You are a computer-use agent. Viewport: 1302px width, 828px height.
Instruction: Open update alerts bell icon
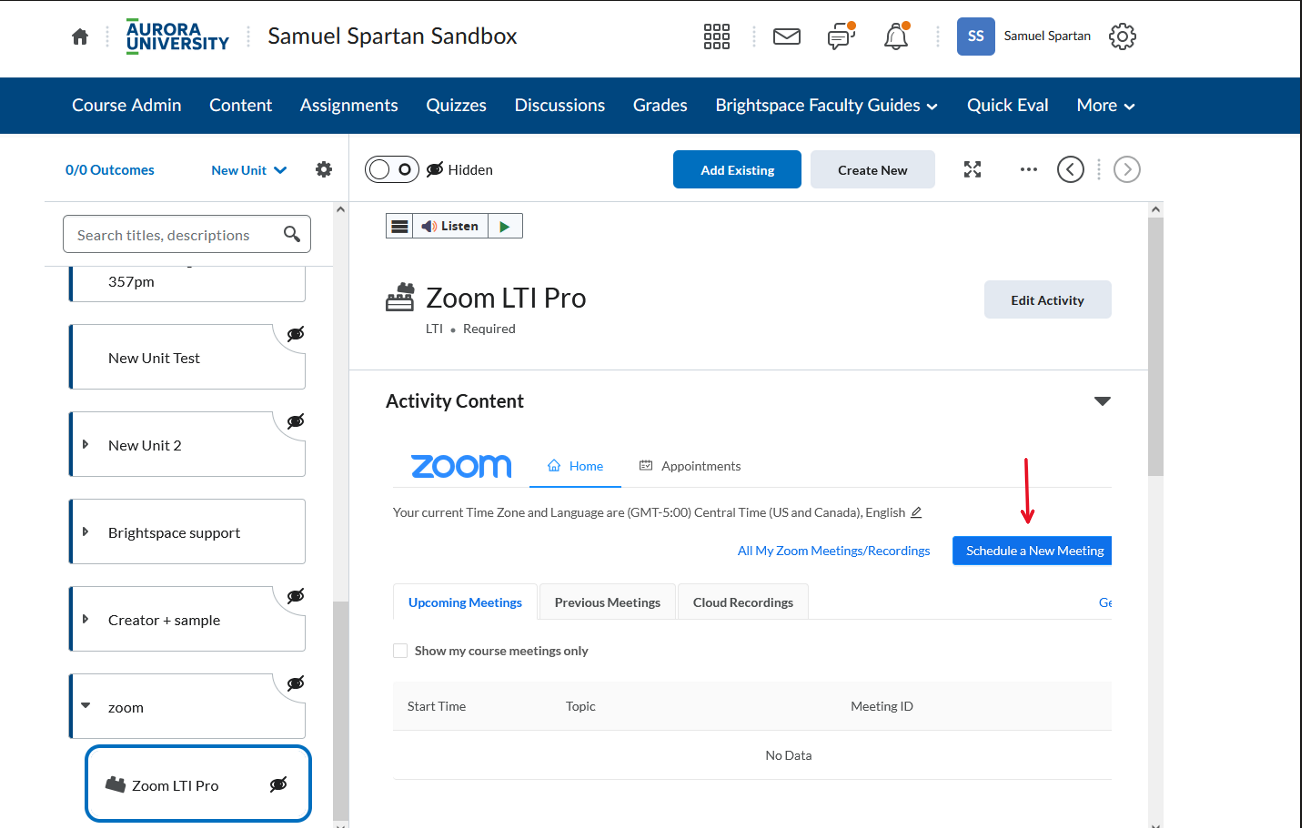[x=896, y=37]
